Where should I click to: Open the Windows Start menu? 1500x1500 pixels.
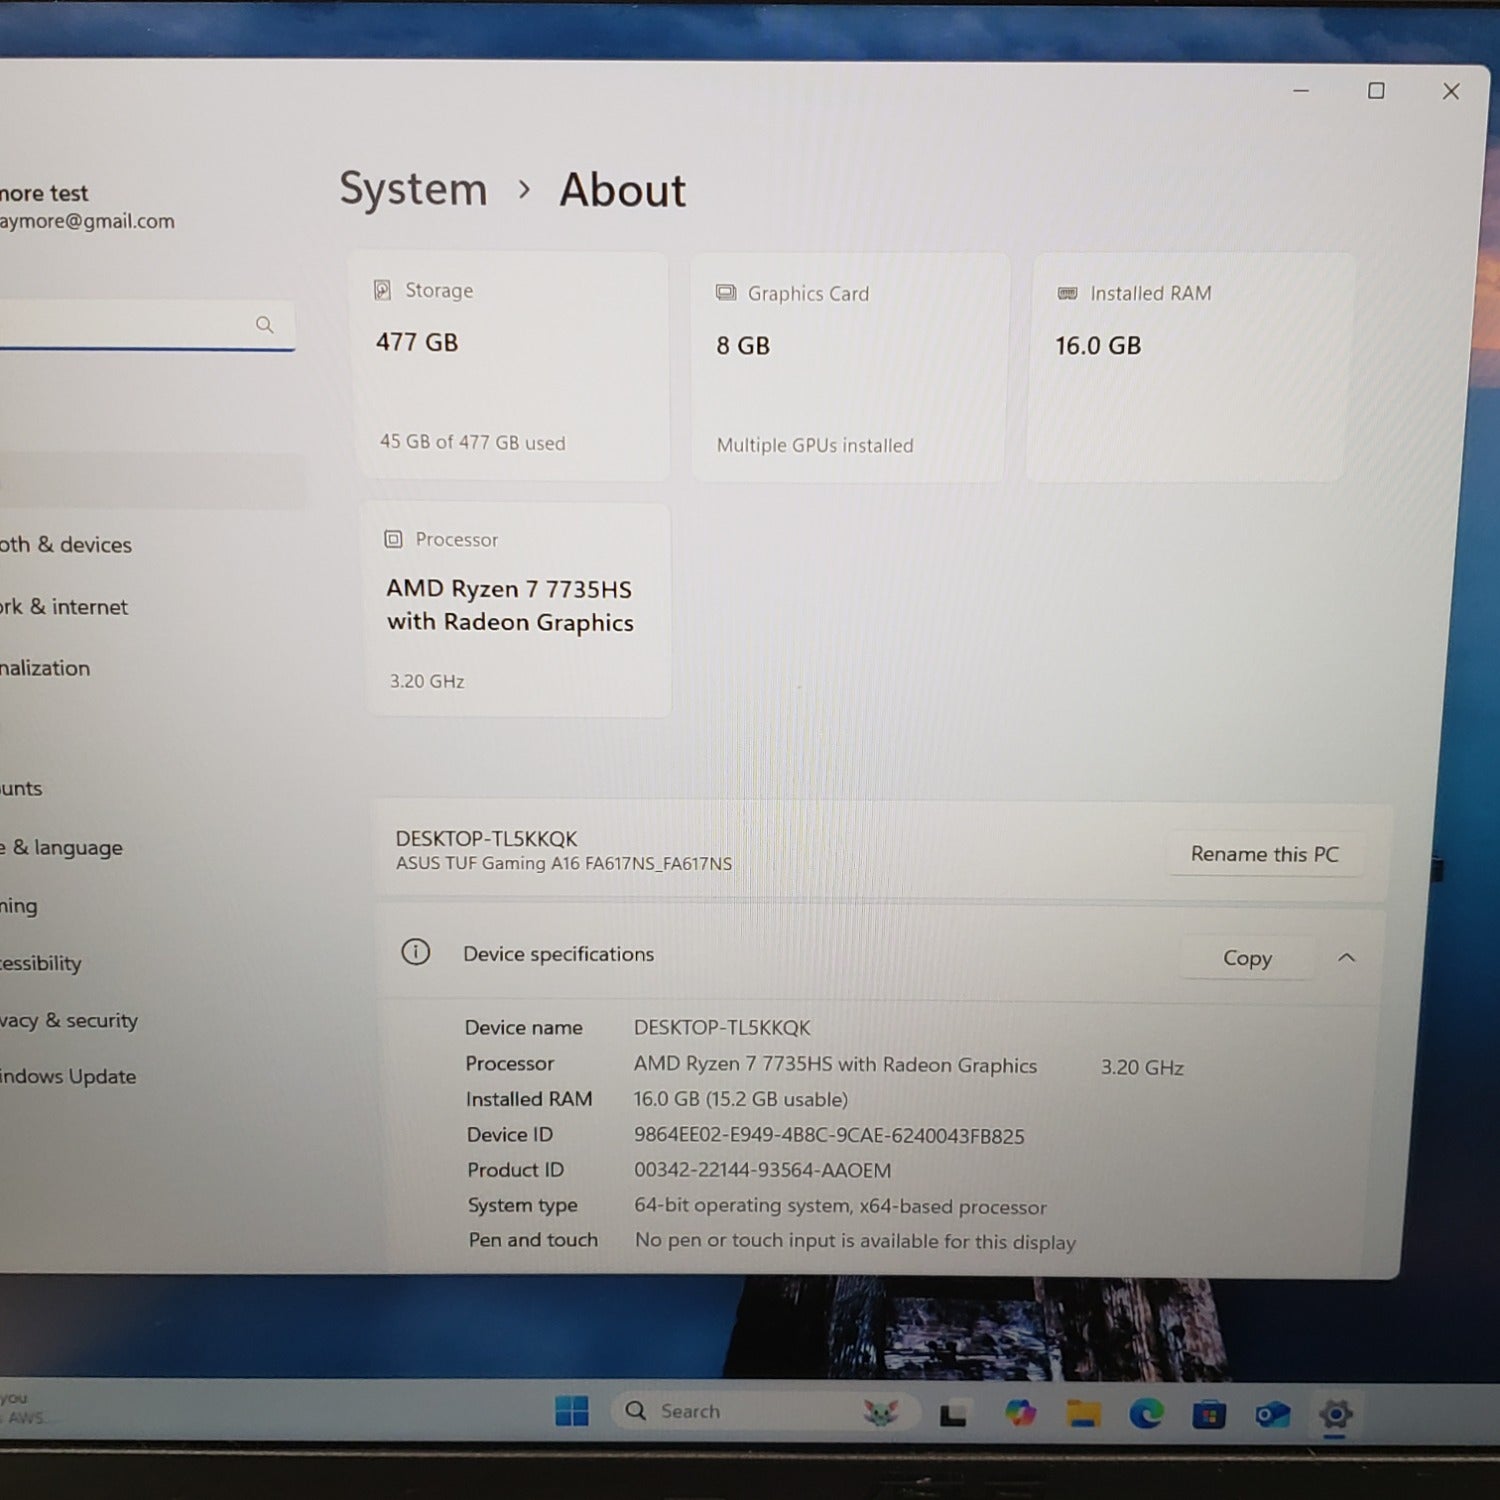coord(572,1411)
